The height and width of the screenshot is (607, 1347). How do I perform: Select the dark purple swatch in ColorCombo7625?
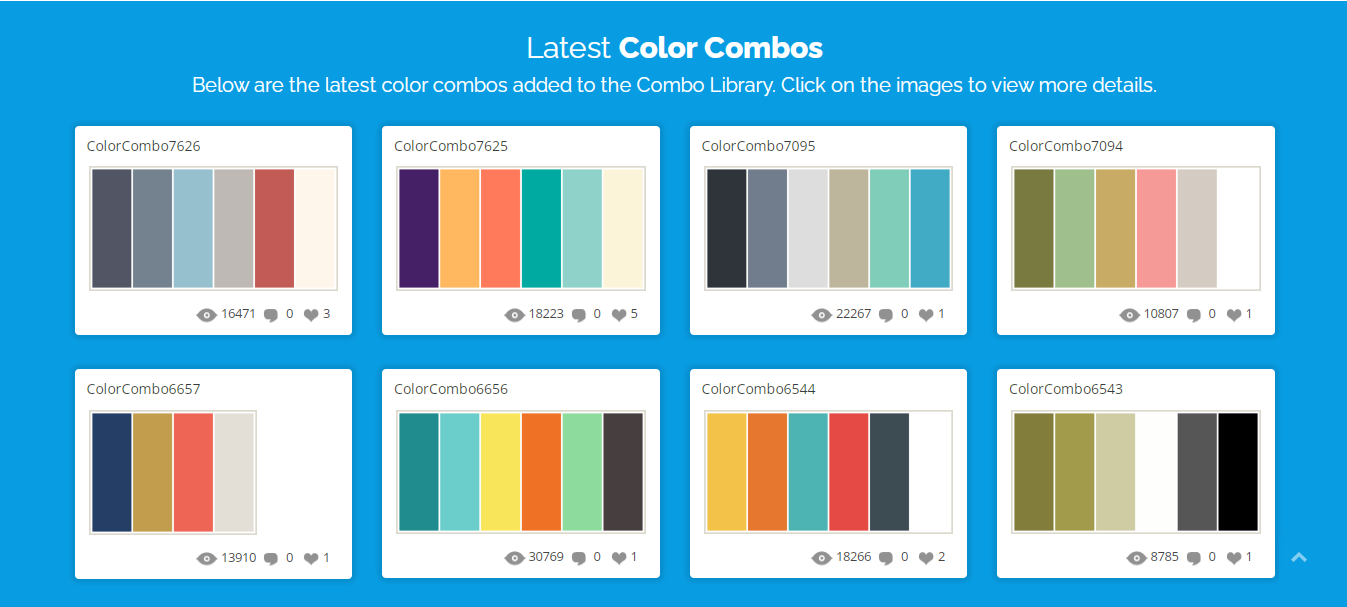419,229
